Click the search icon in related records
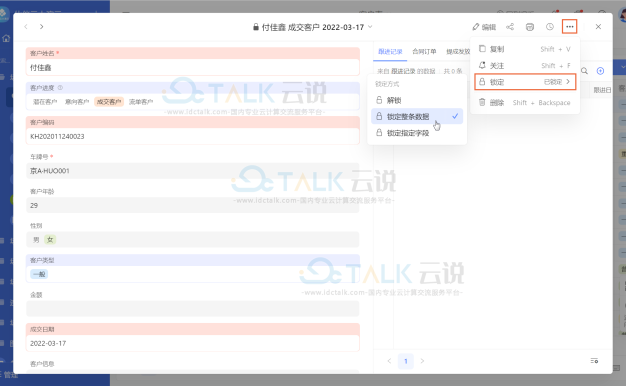The image size is (626, 386). click(x=584, y=71)
